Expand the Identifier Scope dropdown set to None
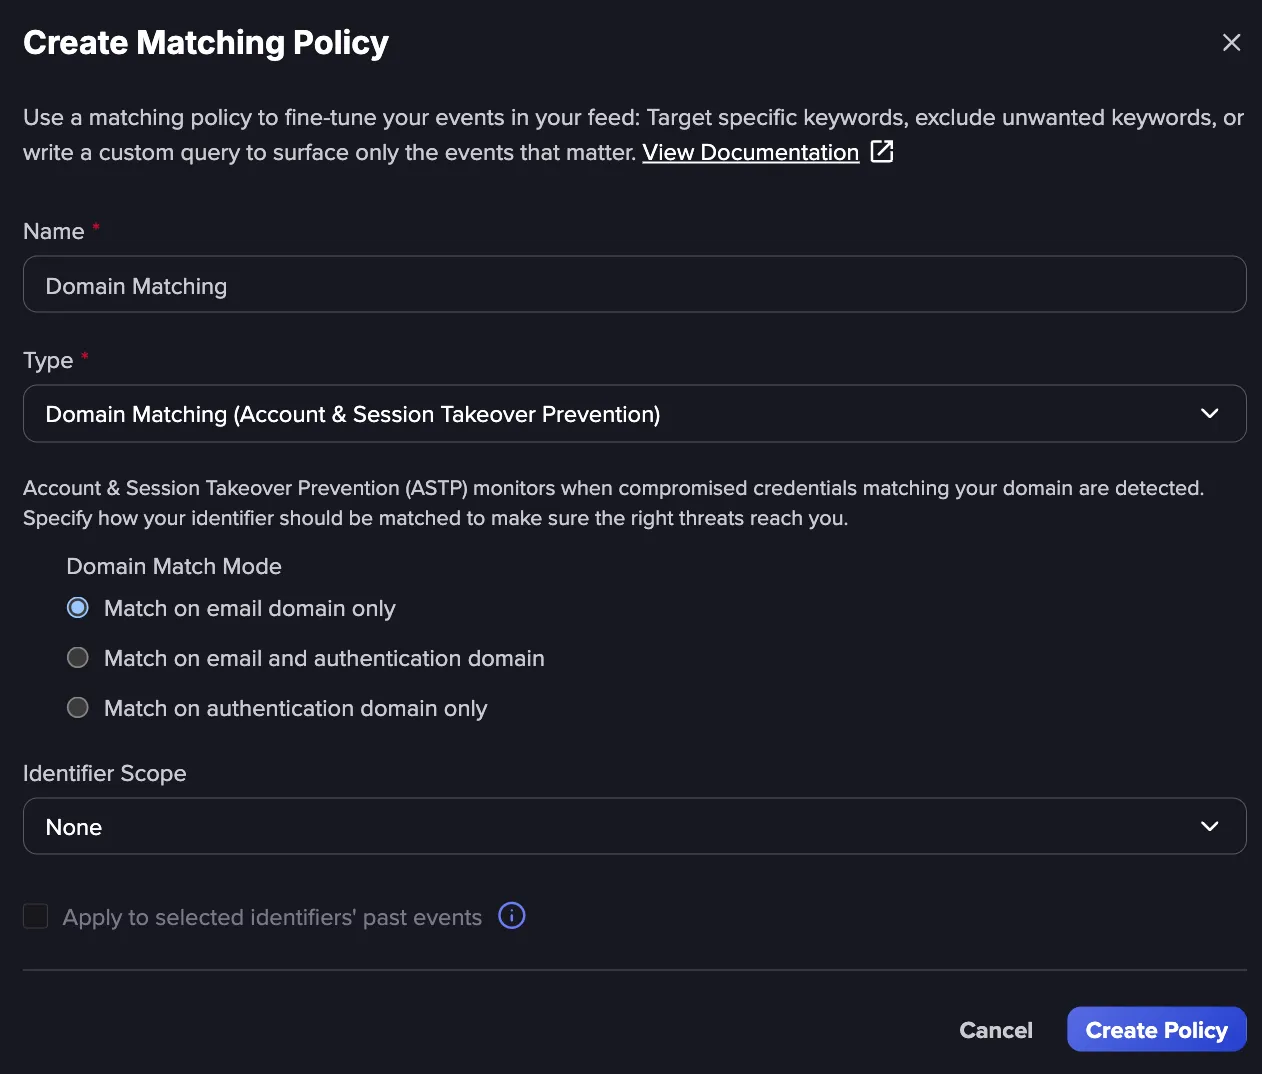 pyautogui.click(x=634, y=826)
